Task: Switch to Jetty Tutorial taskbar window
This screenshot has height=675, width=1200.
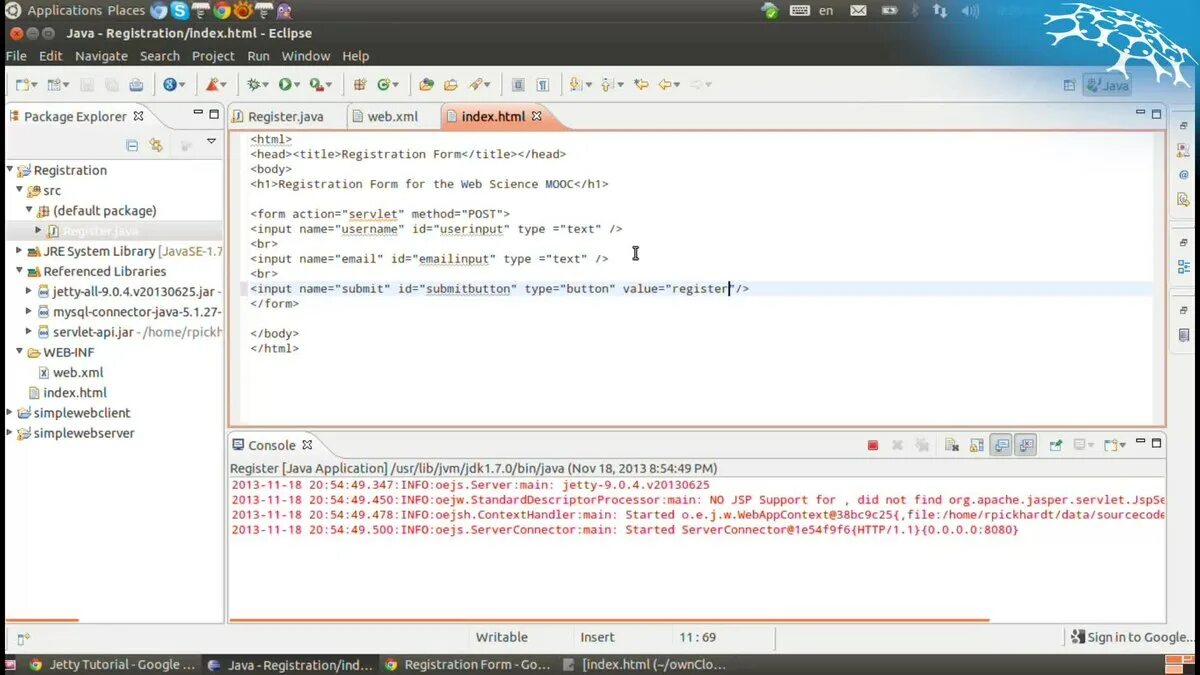Action: pos(112,664)
